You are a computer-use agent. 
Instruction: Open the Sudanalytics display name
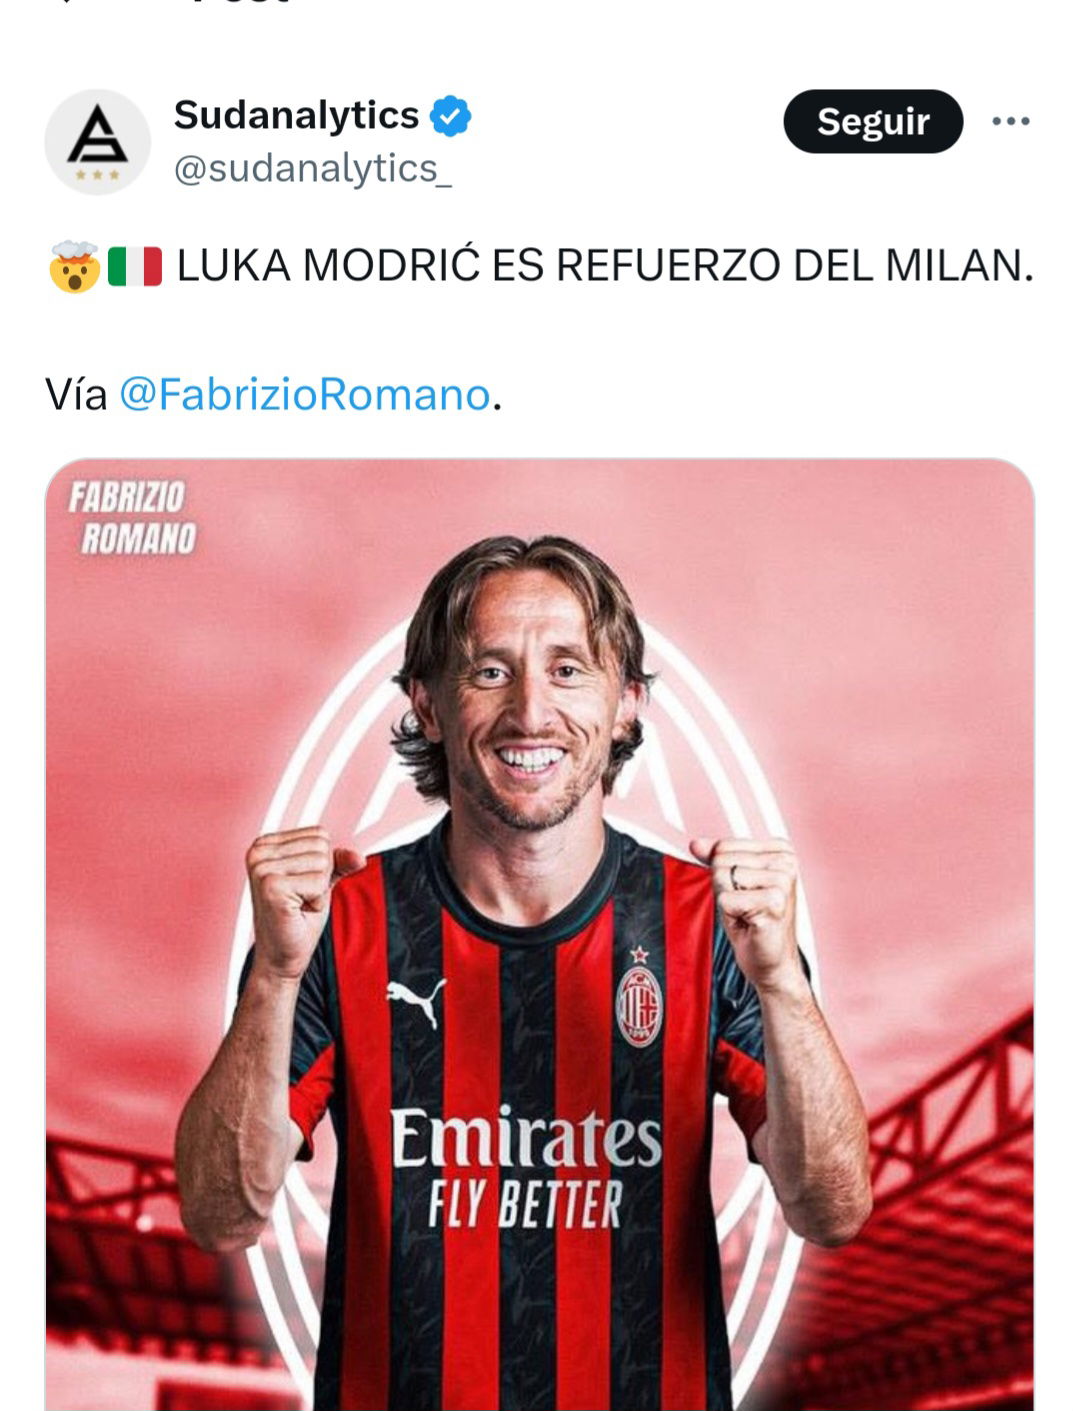(x=296, y=115)
